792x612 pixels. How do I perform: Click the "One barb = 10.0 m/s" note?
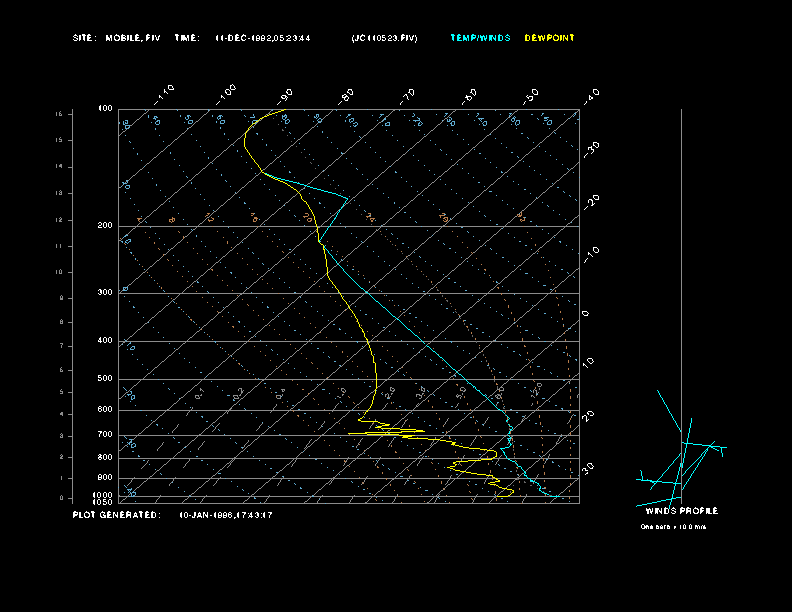pos(673,527)
